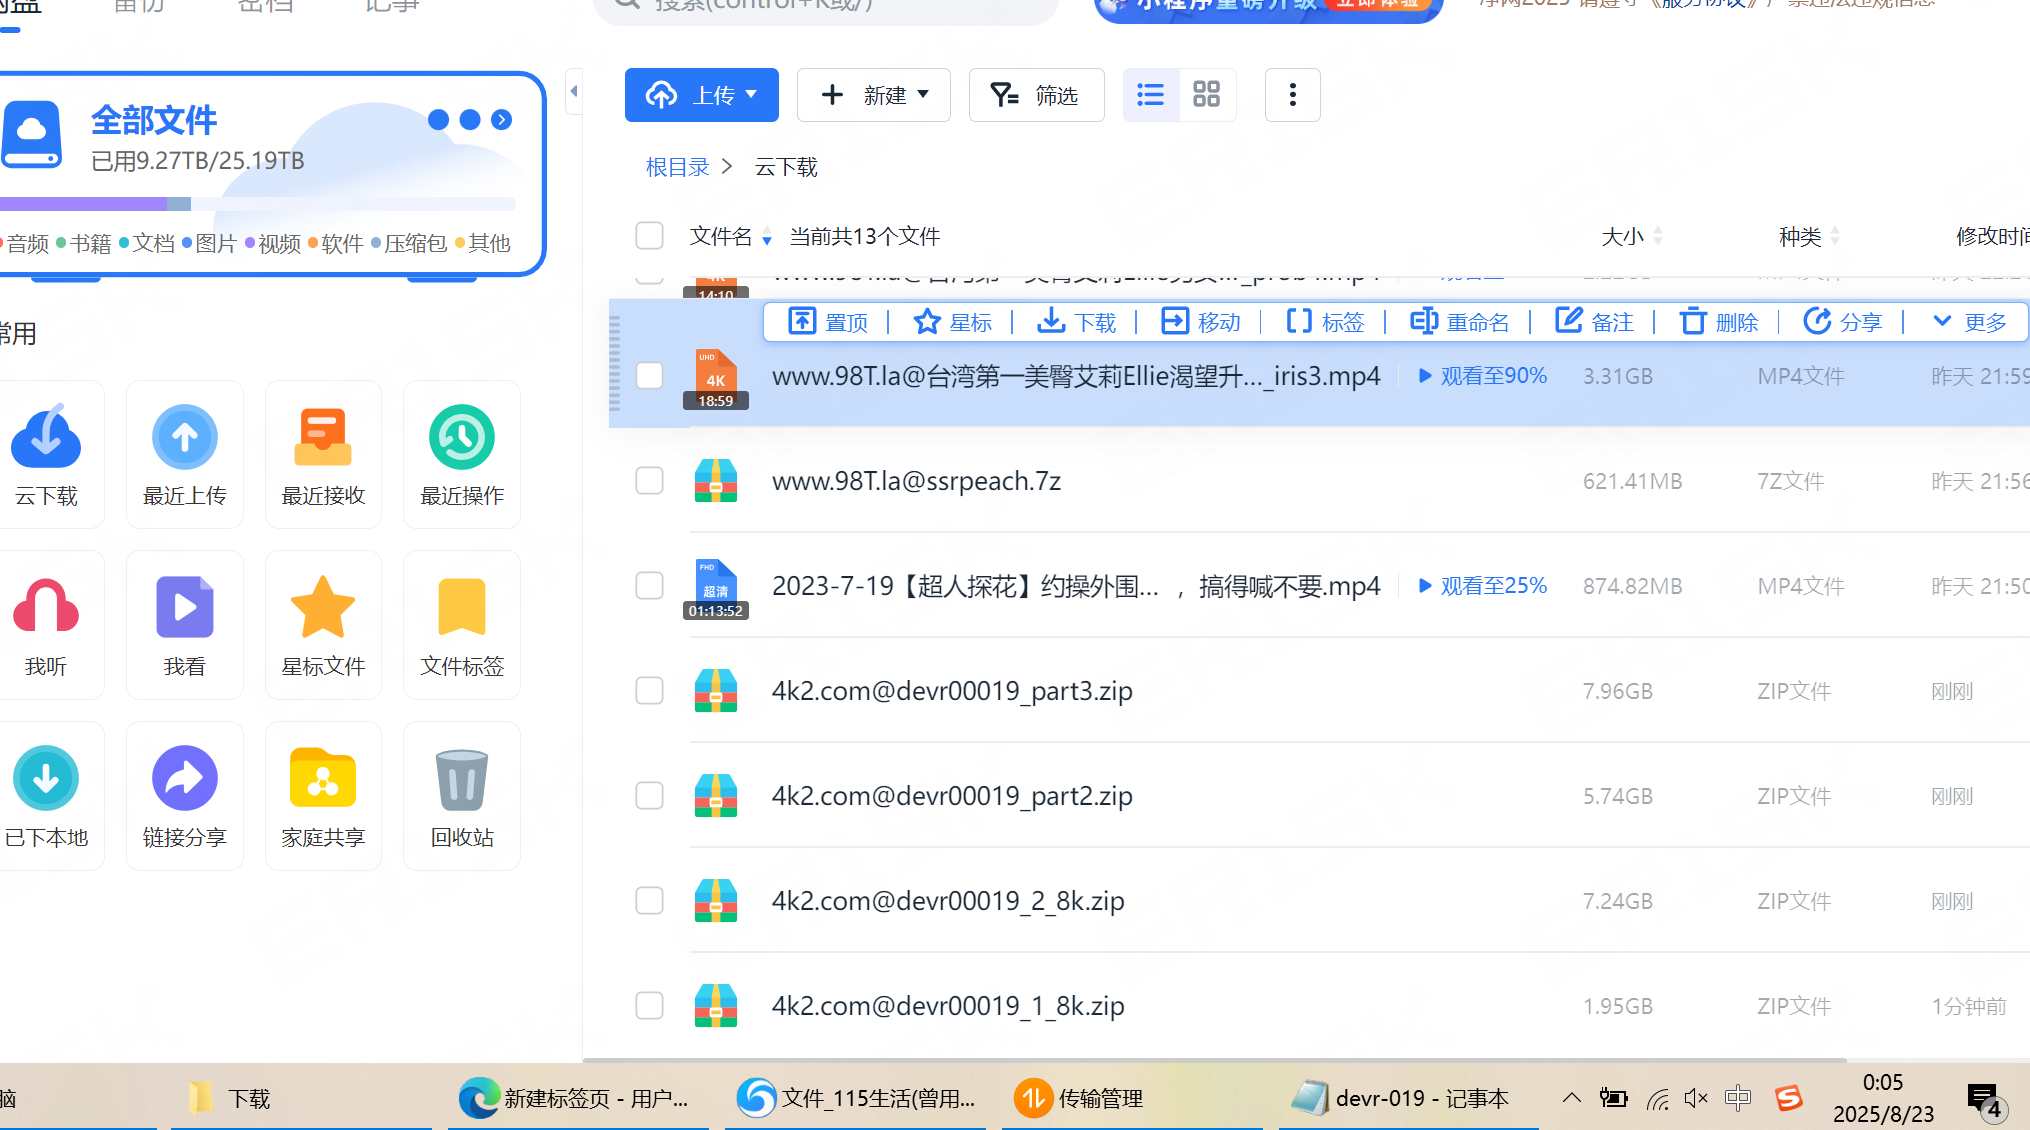This screenshot has height=1130, width=2030.
Task: Open 家庭共享 family sharing shortcut
Action: (x=323, y=796)
